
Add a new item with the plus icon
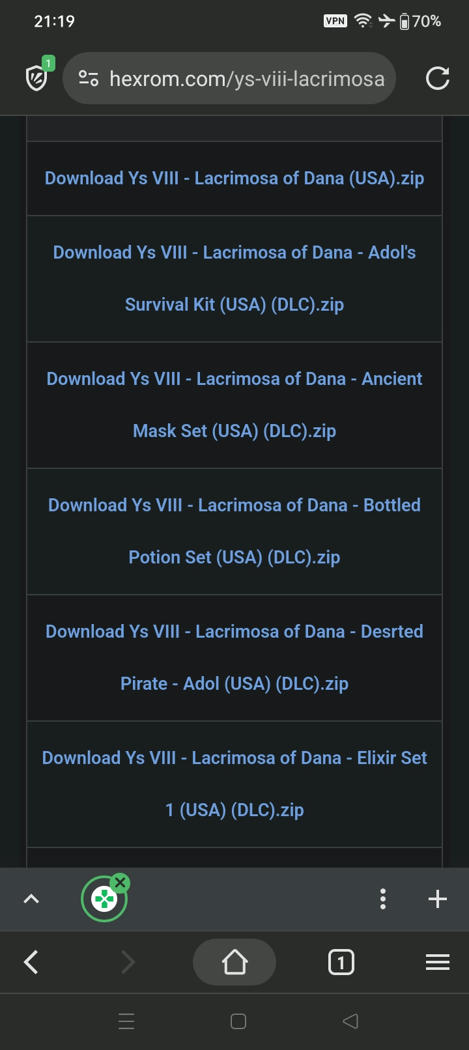437,899
